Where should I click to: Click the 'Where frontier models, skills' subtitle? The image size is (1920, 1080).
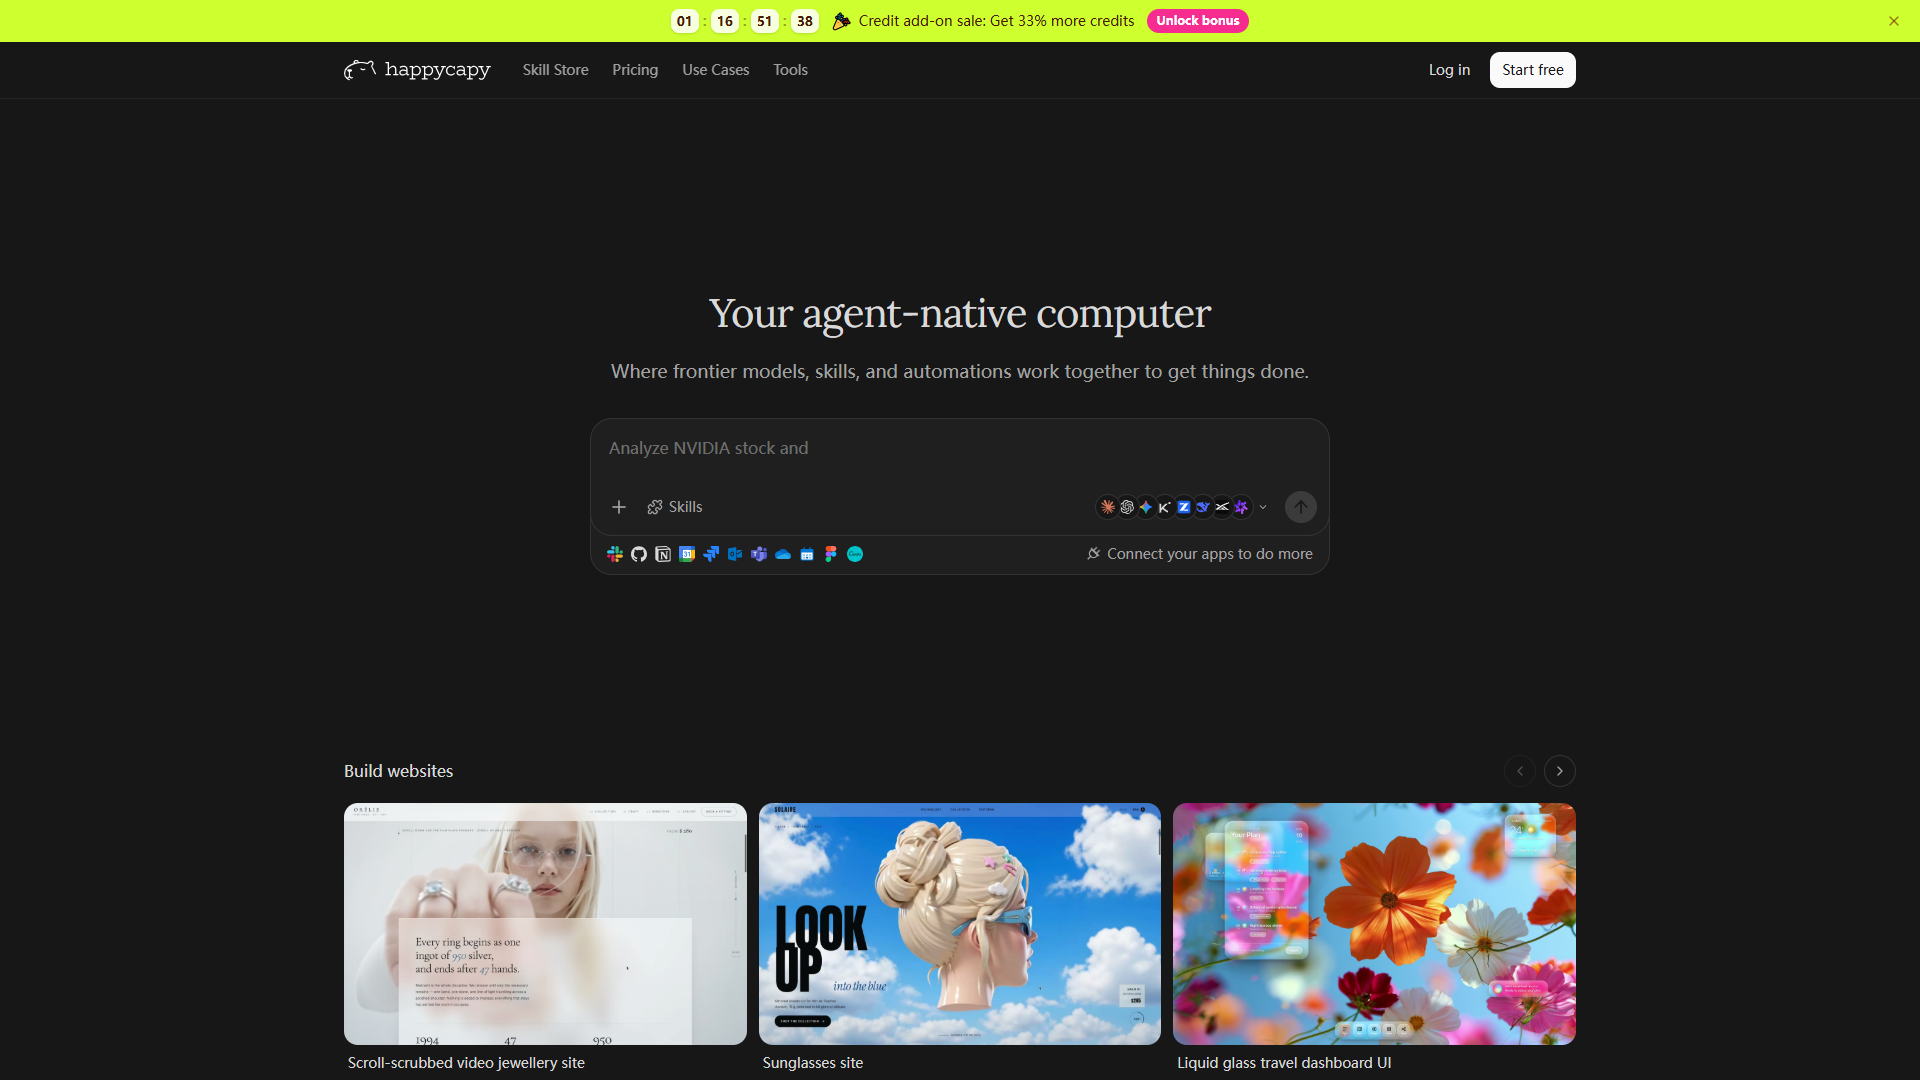click(x=960, y=372)
